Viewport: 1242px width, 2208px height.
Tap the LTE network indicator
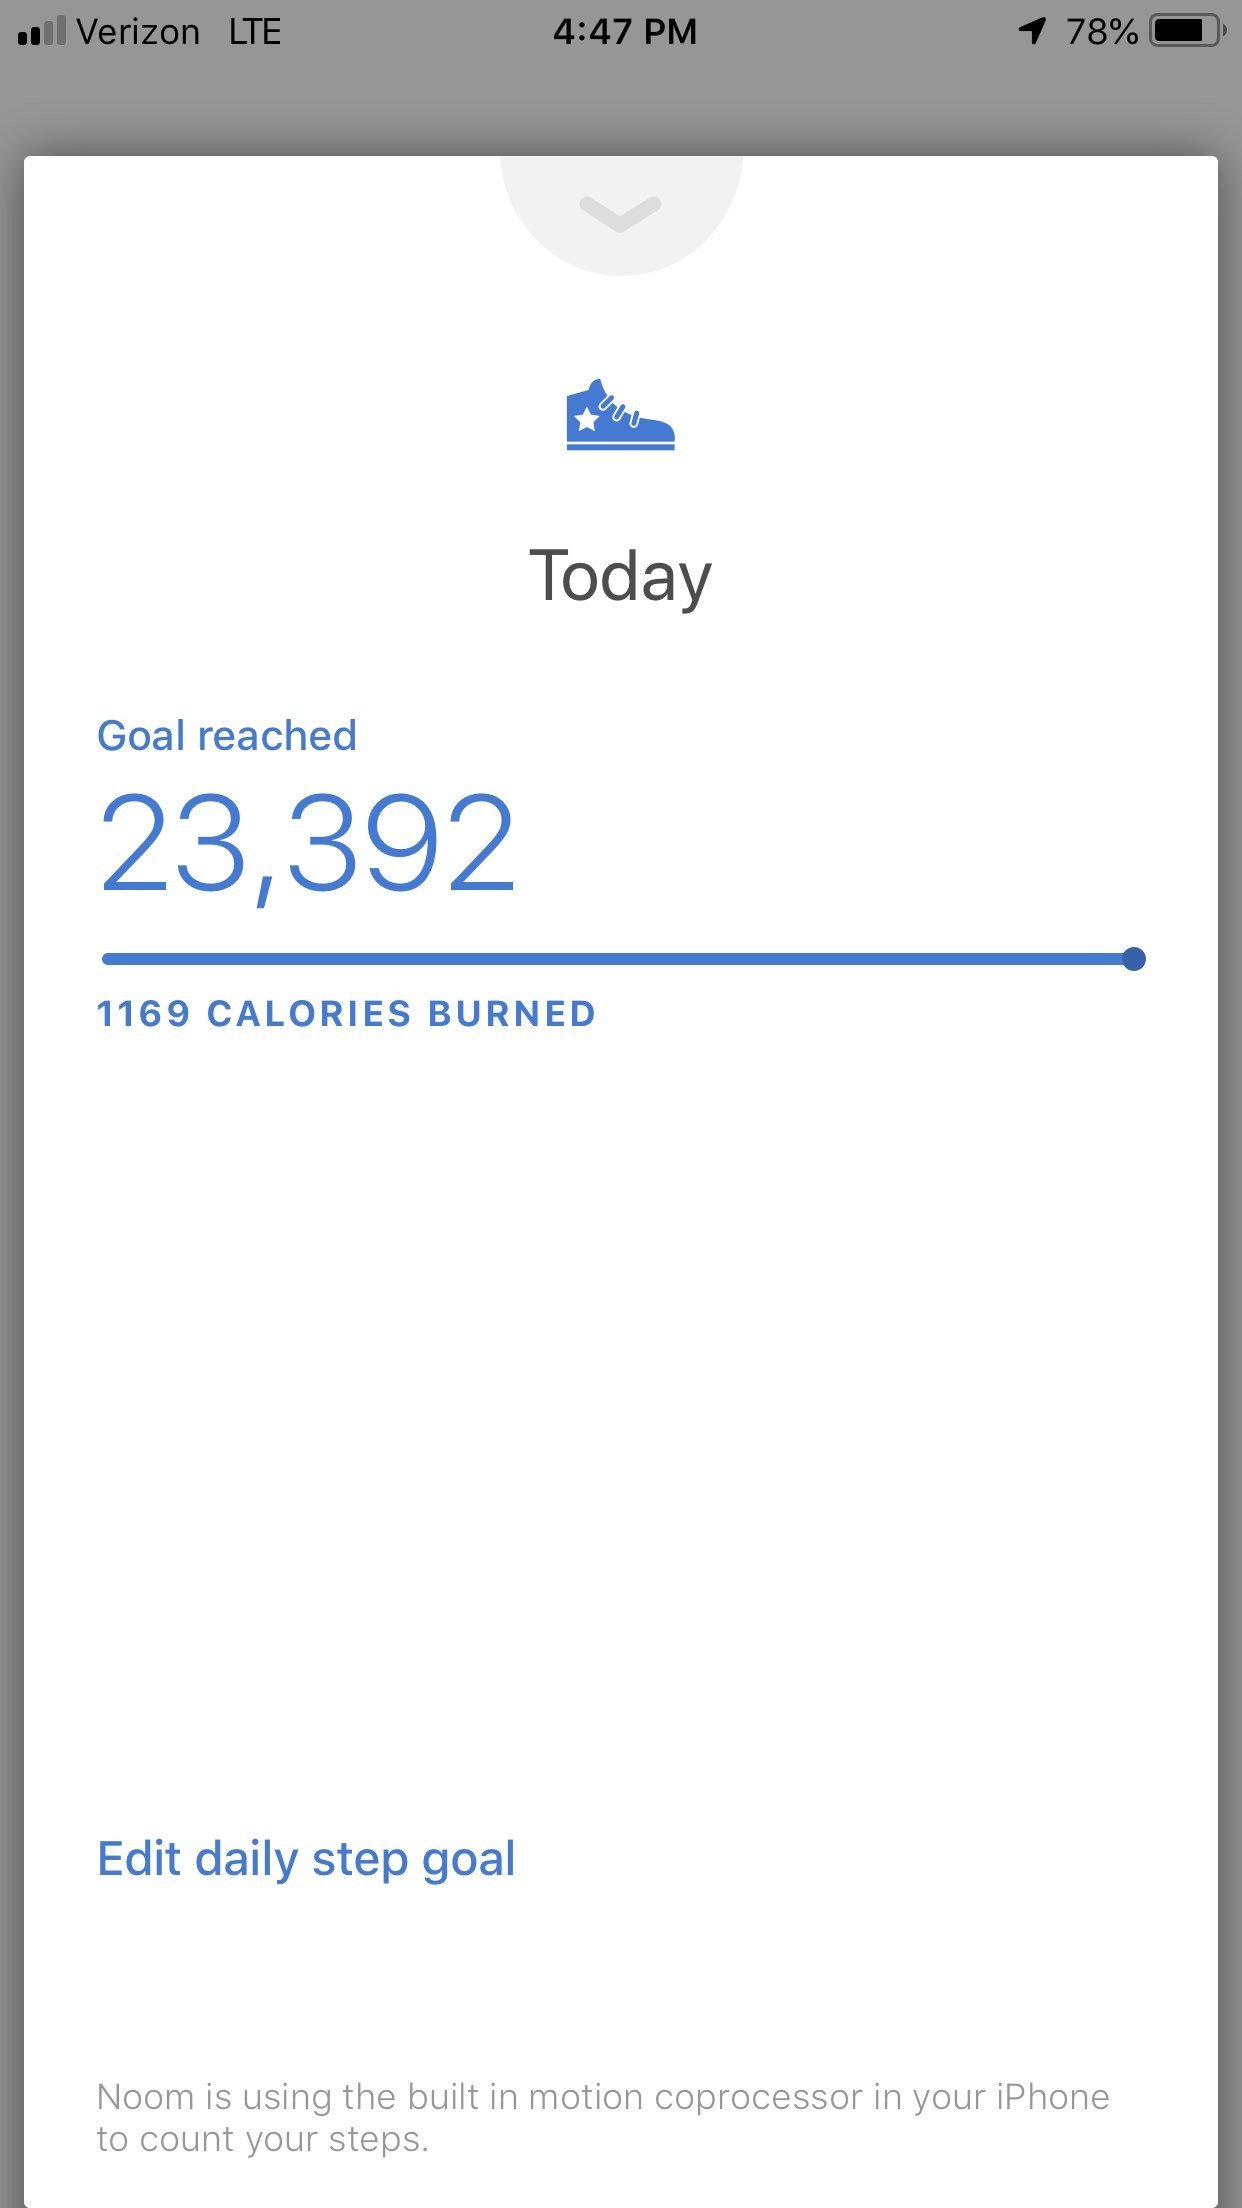tap(254, 32)
